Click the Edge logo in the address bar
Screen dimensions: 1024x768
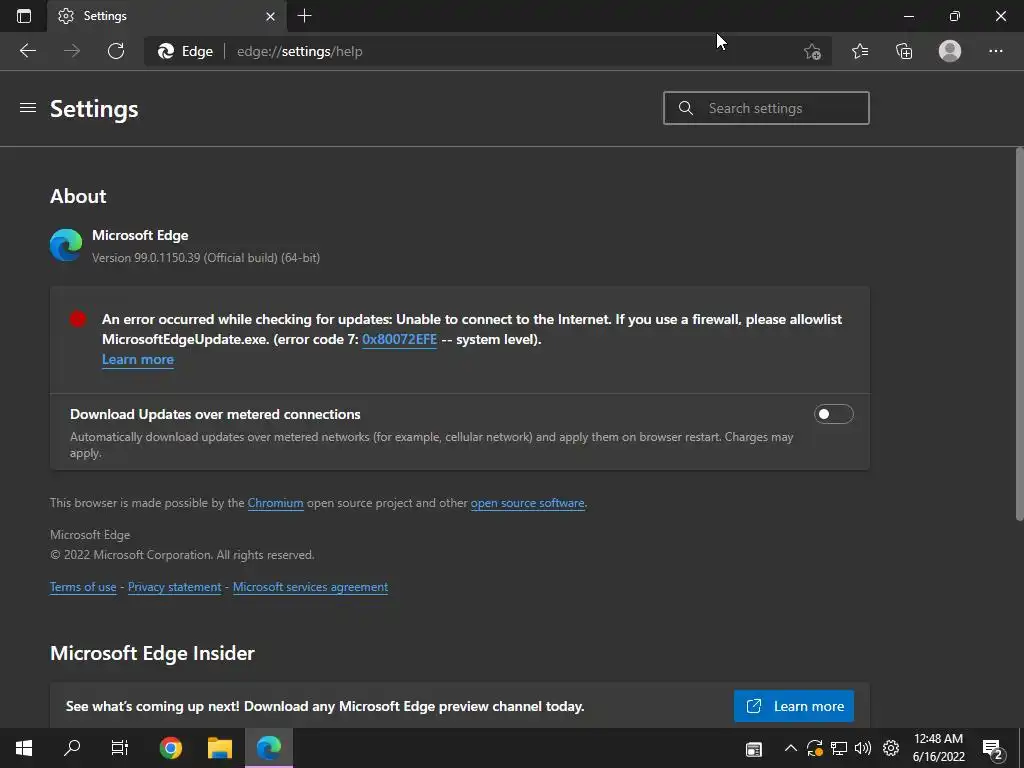click(x=166, y=51)
